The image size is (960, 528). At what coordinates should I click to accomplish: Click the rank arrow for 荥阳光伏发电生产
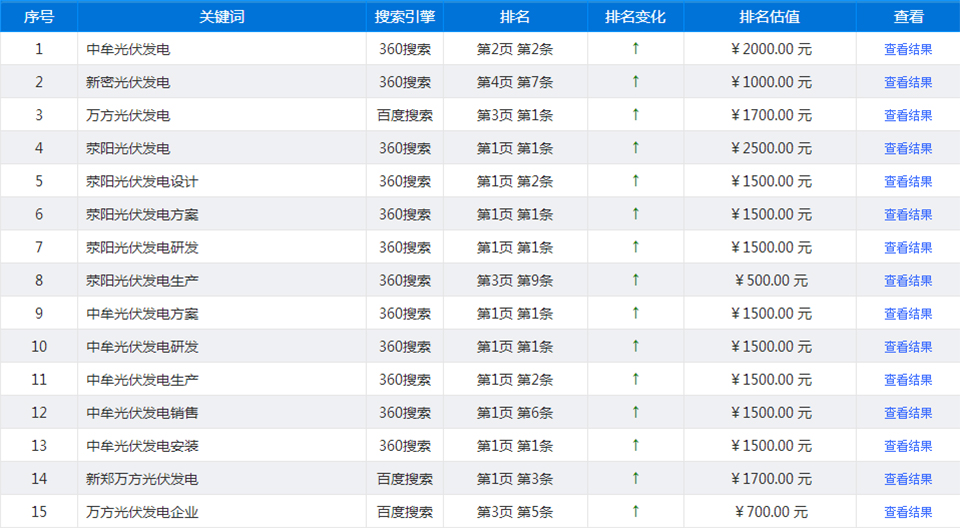(x=636, y=280)
